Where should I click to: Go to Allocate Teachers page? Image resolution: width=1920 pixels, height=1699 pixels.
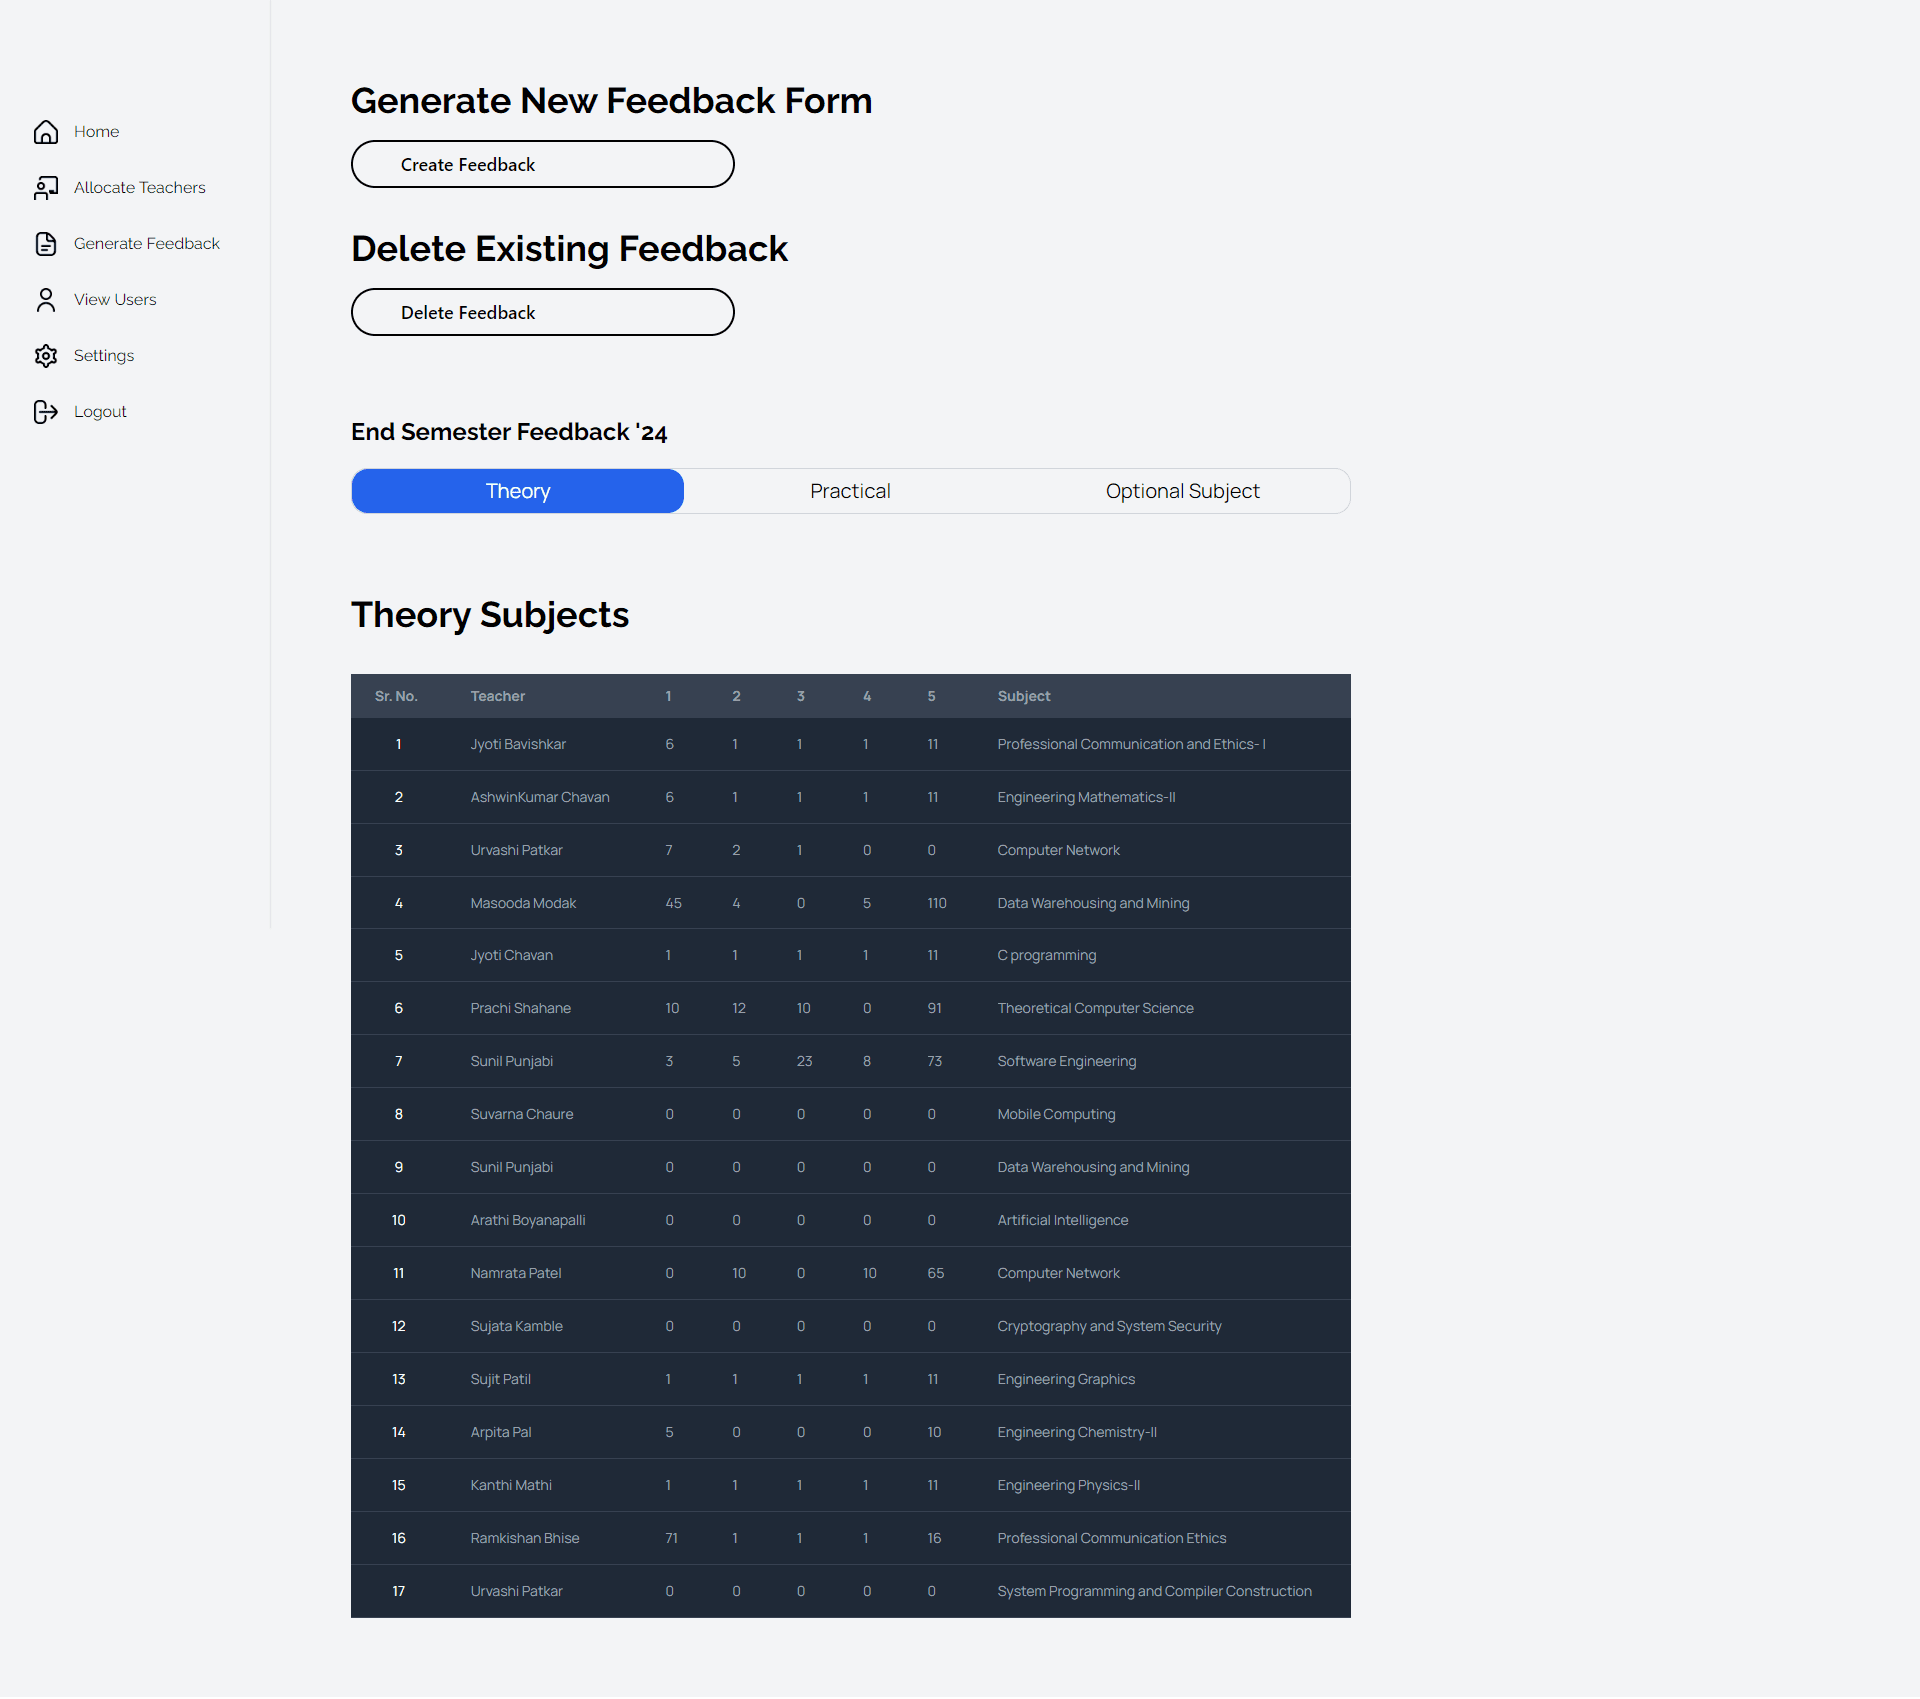pyautogui.click(x=139, y=188)
